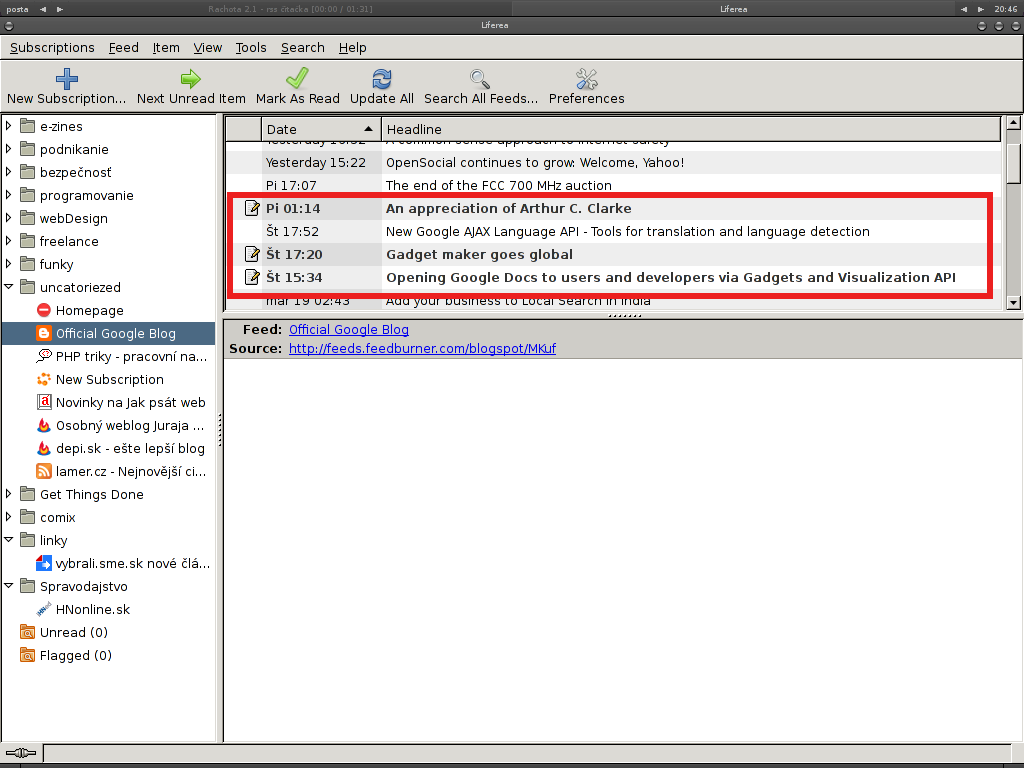Screen dimensions: 1024x768
Task: Click the Liferea entry in the top panel
Action: pos(733,9)
